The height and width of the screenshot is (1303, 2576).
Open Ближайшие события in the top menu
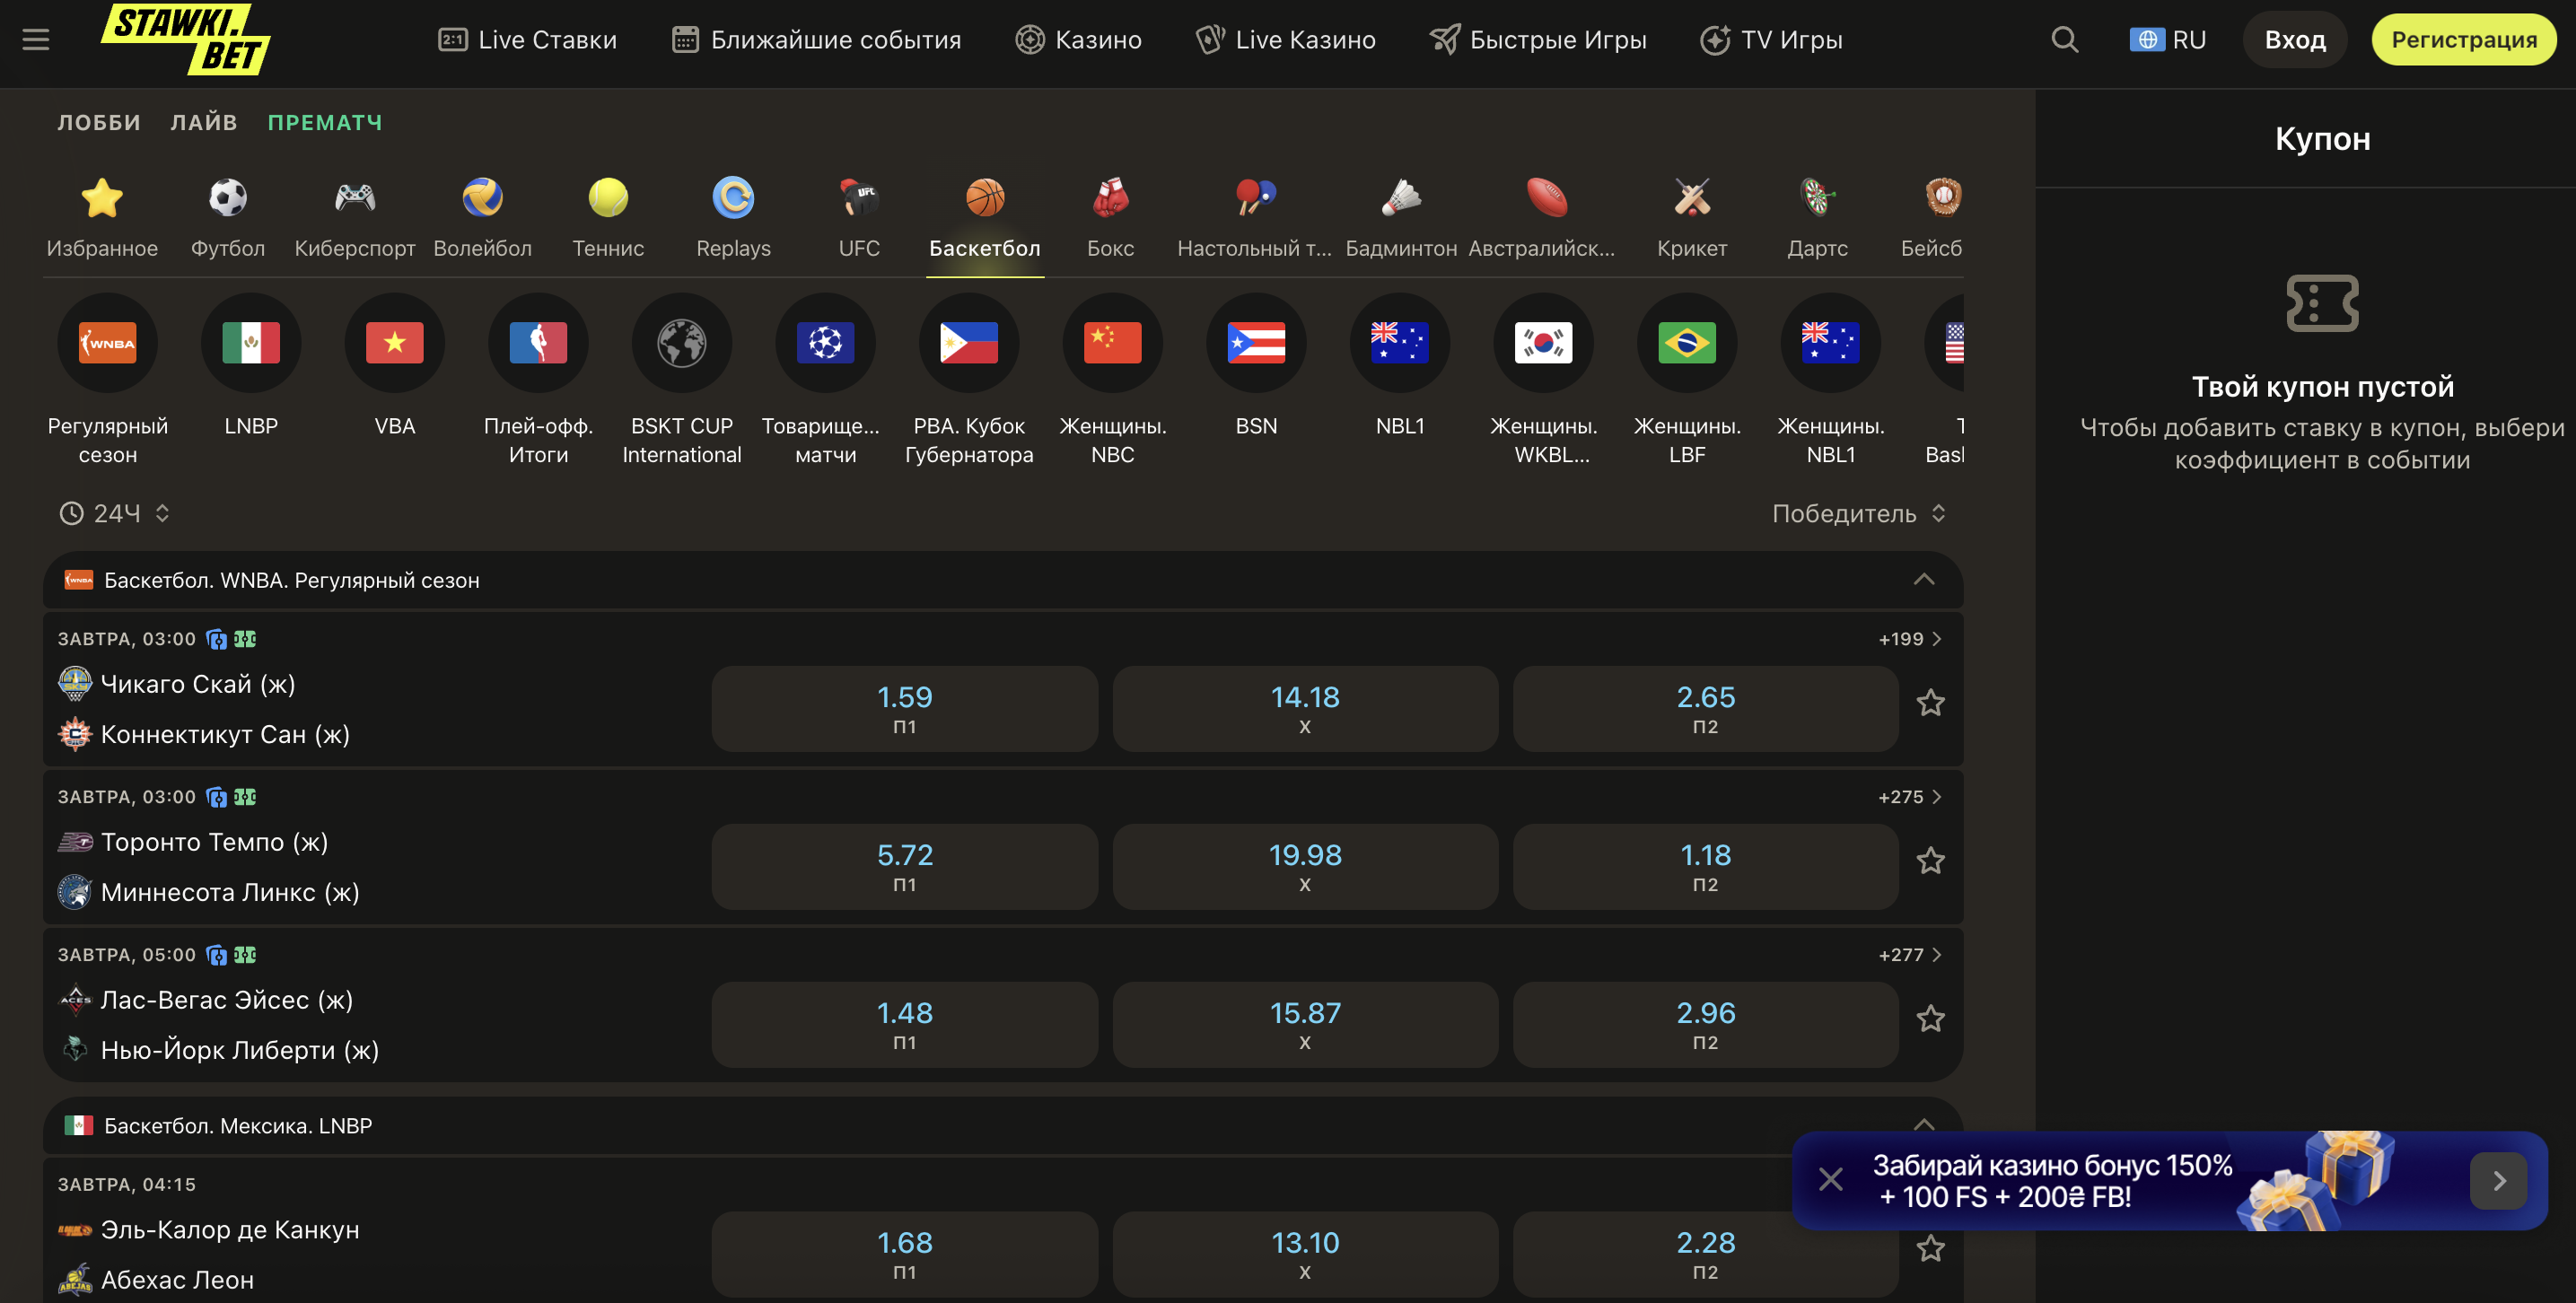(x=816, y=40)
